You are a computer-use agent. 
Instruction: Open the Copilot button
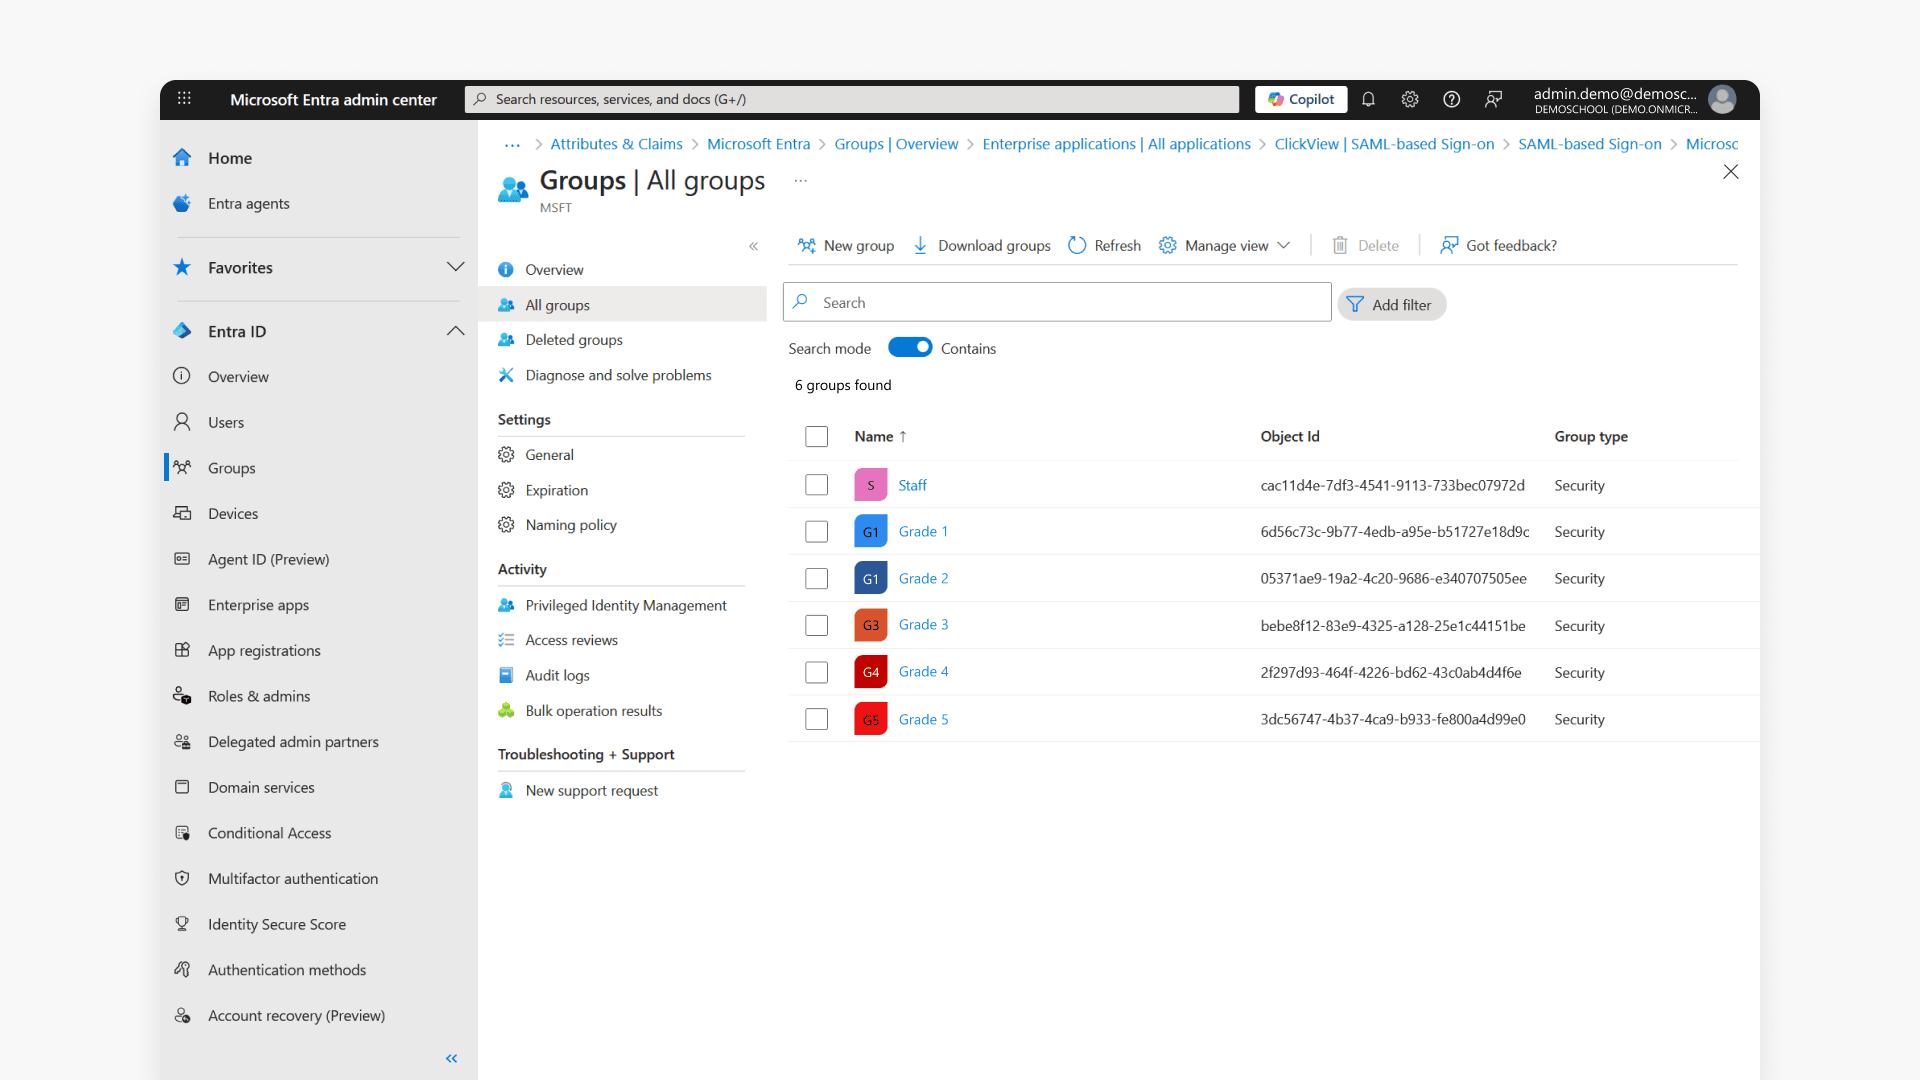(1301, 99)
